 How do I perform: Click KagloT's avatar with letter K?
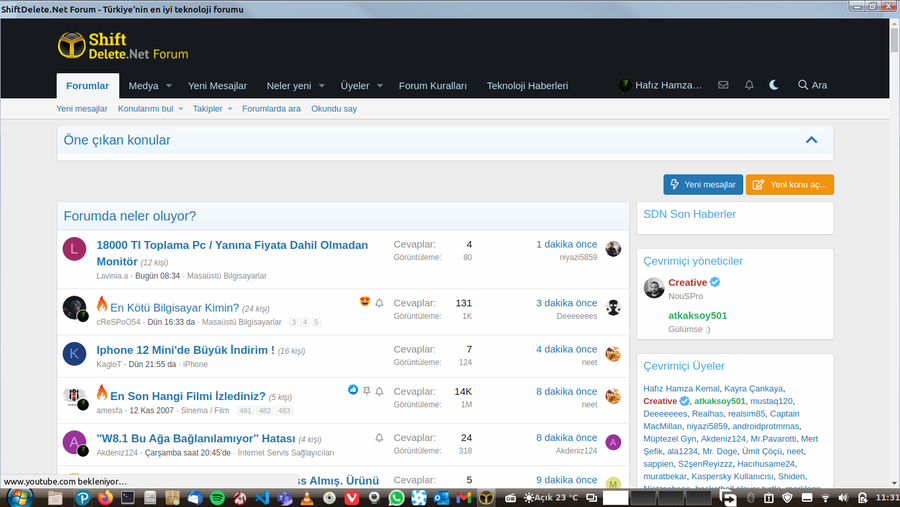[74, 354]
